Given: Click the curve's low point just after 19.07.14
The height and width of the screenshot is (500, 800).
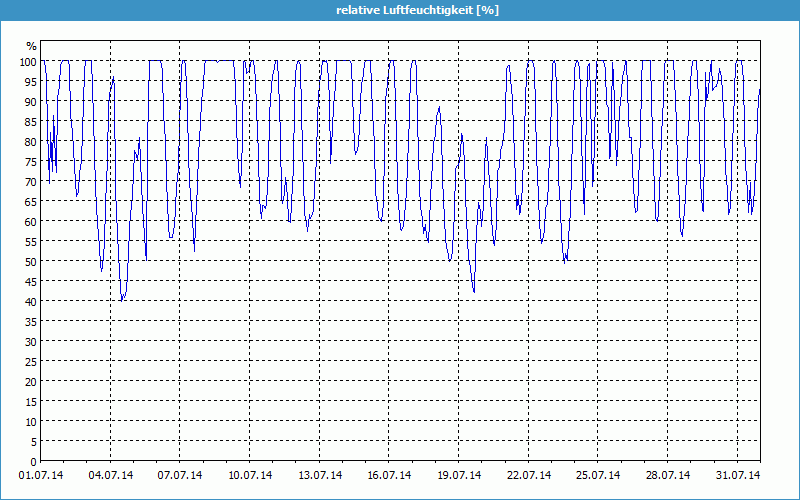Looking at the screenshot, I should (x=474, y=291).
